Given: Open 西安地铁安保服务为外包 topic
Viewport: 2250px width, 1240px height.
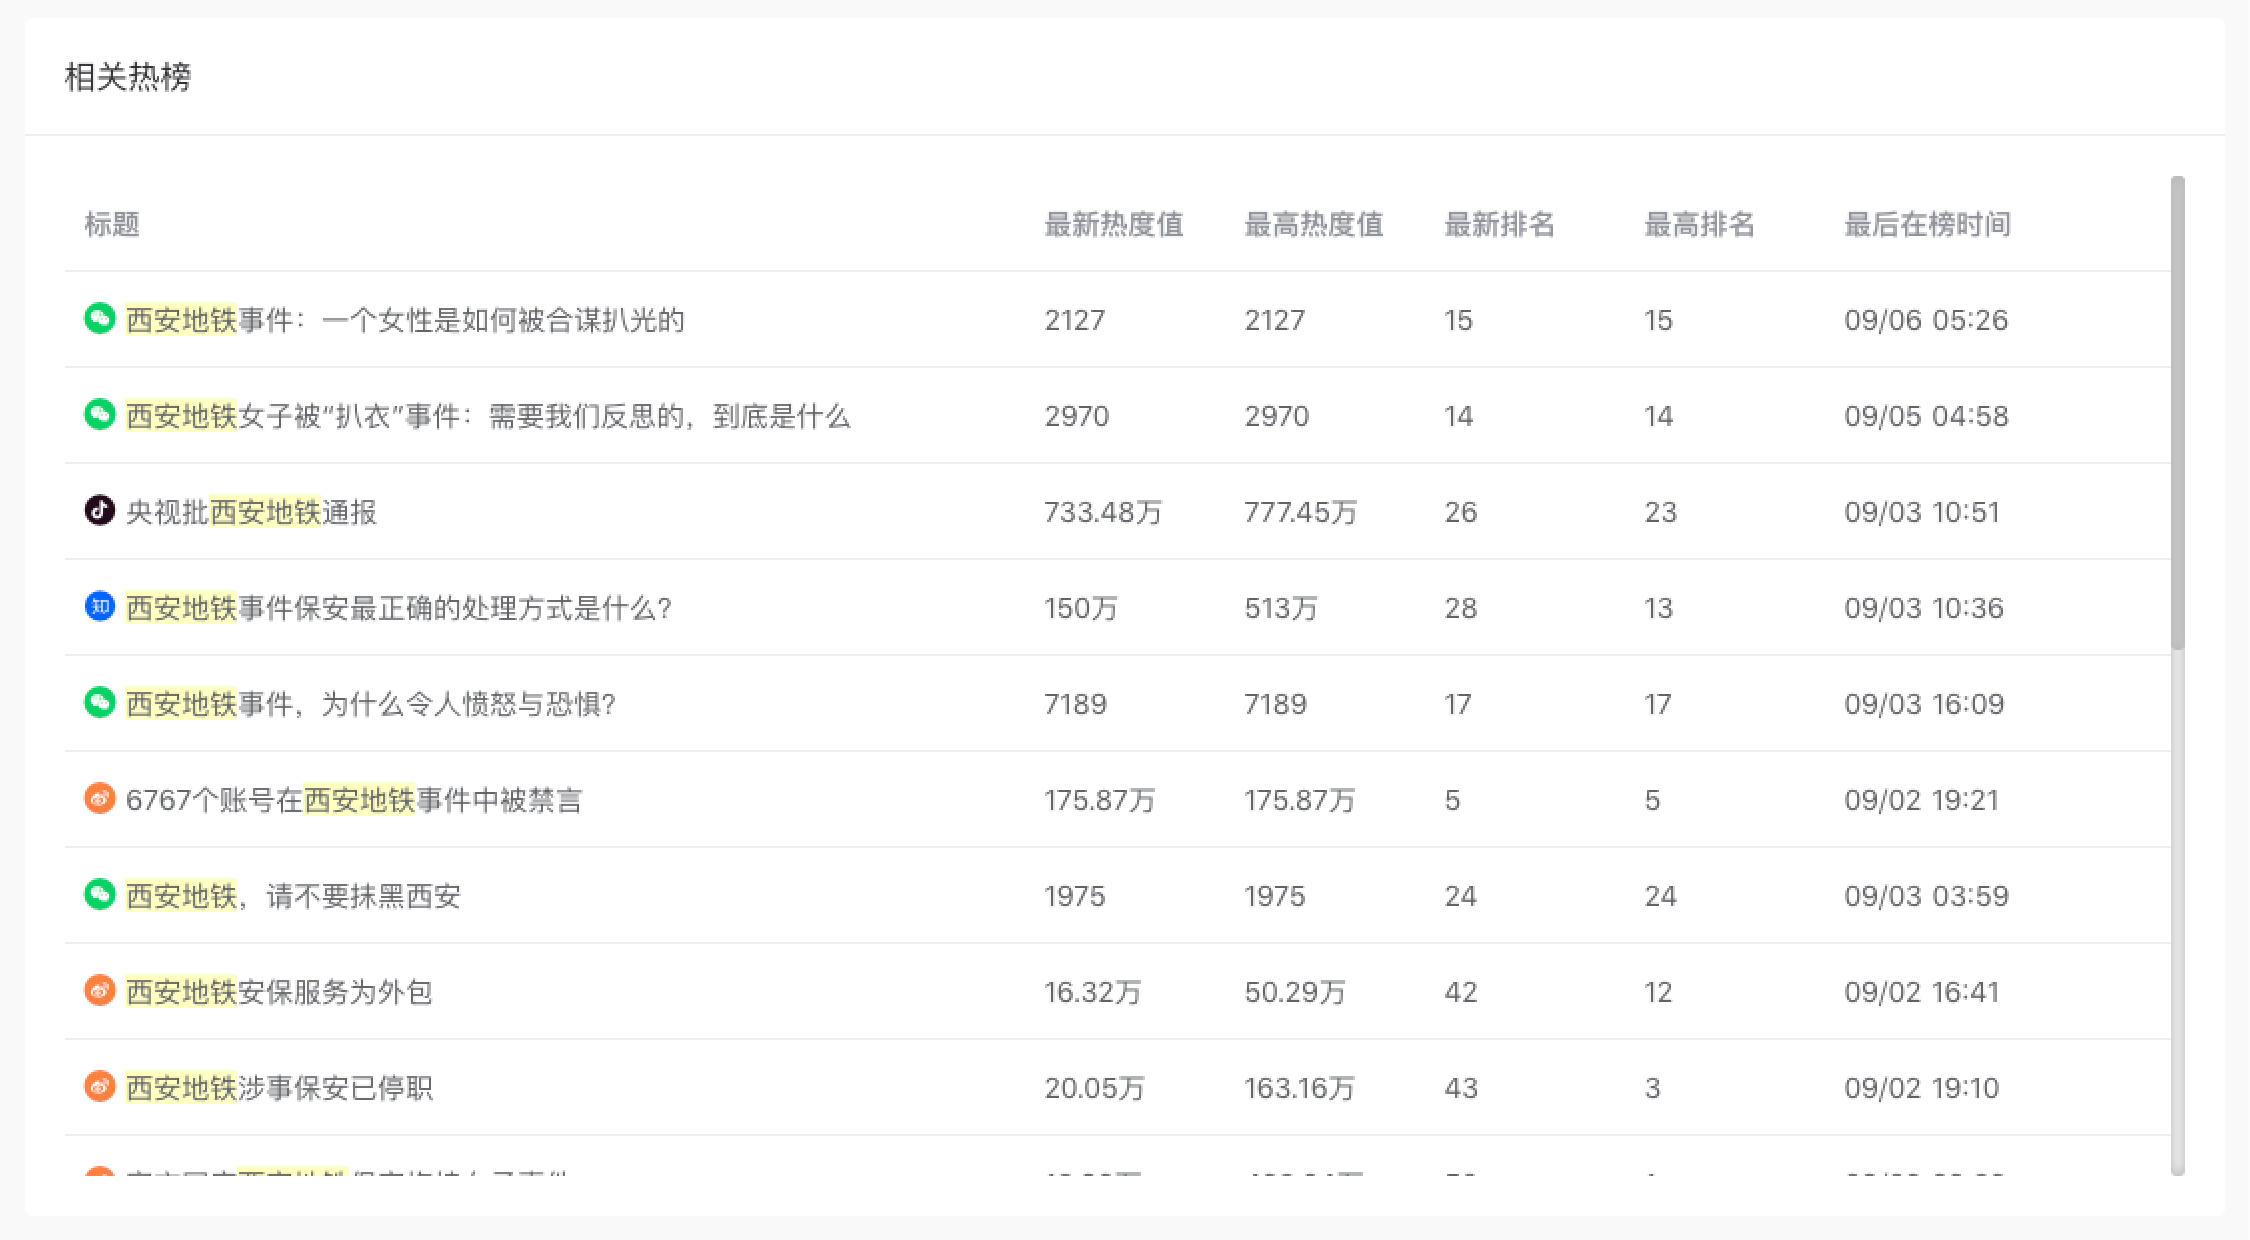Looking at the screenshot, I should (279, 992).
